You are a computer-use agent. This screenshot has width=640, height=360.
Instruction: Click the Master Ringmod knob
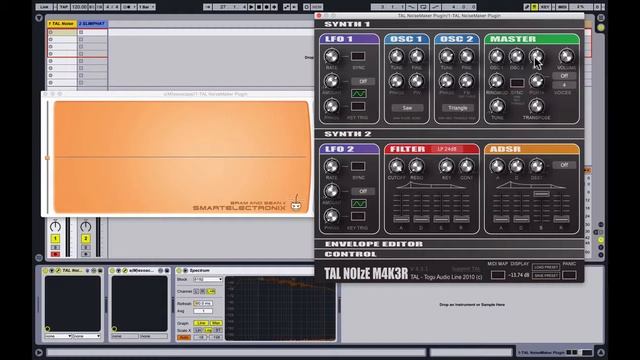click(496, 81)
